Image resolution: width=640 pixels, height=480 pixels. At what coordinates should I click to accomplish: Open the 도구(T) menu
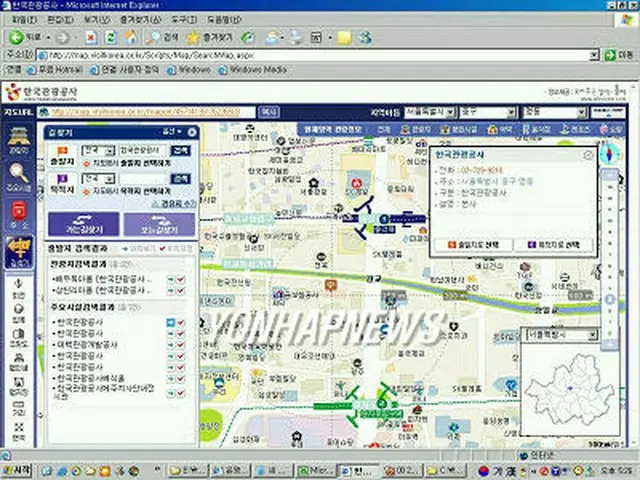184,19
